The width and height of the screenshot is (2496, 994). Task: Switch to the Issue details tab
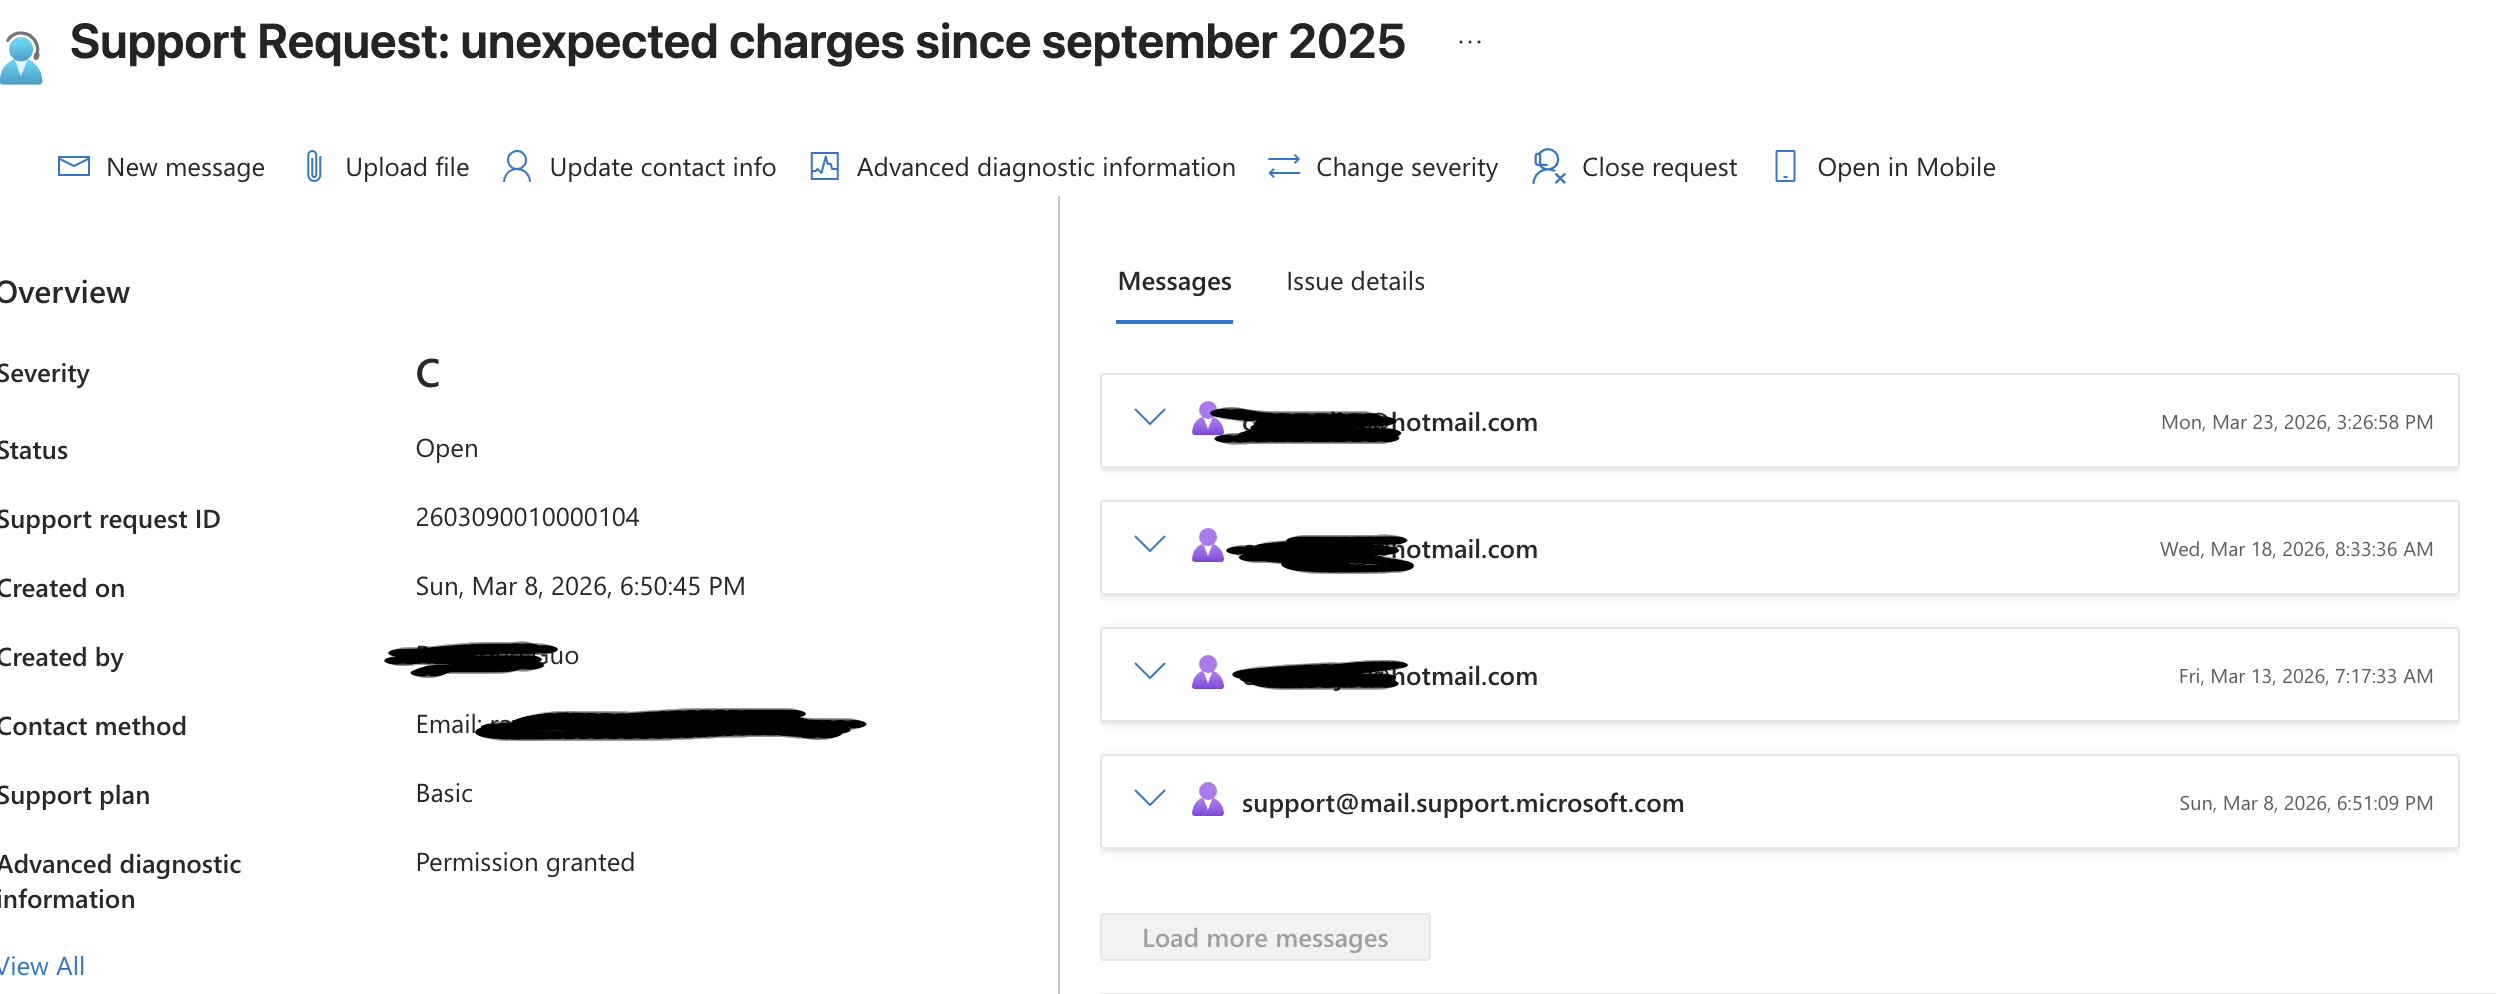(1355, 282)
